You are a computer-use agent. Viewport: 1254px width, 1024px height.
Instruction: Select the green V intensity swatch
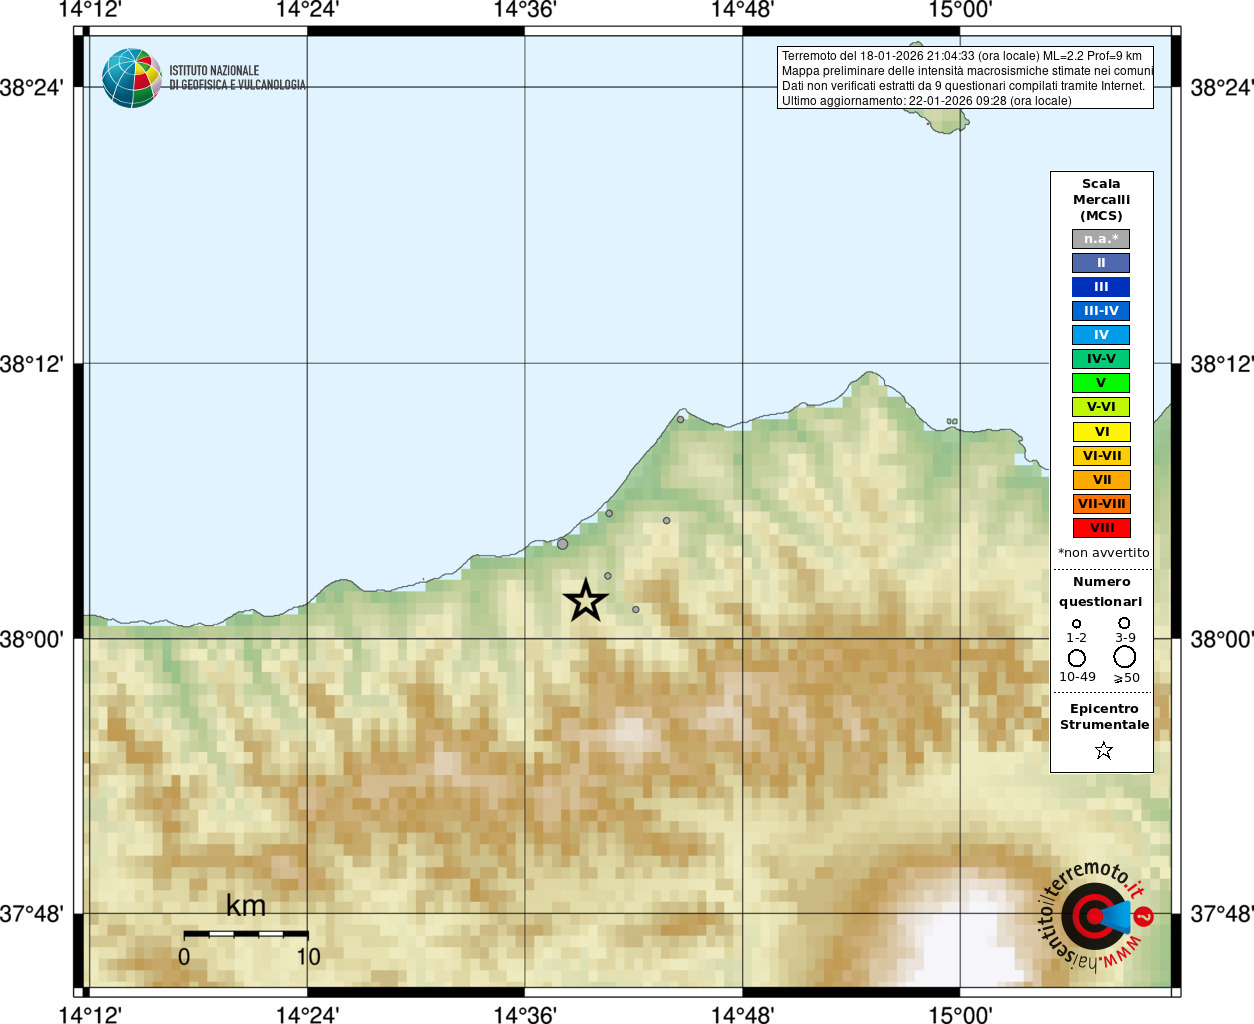coord(1101,383)
